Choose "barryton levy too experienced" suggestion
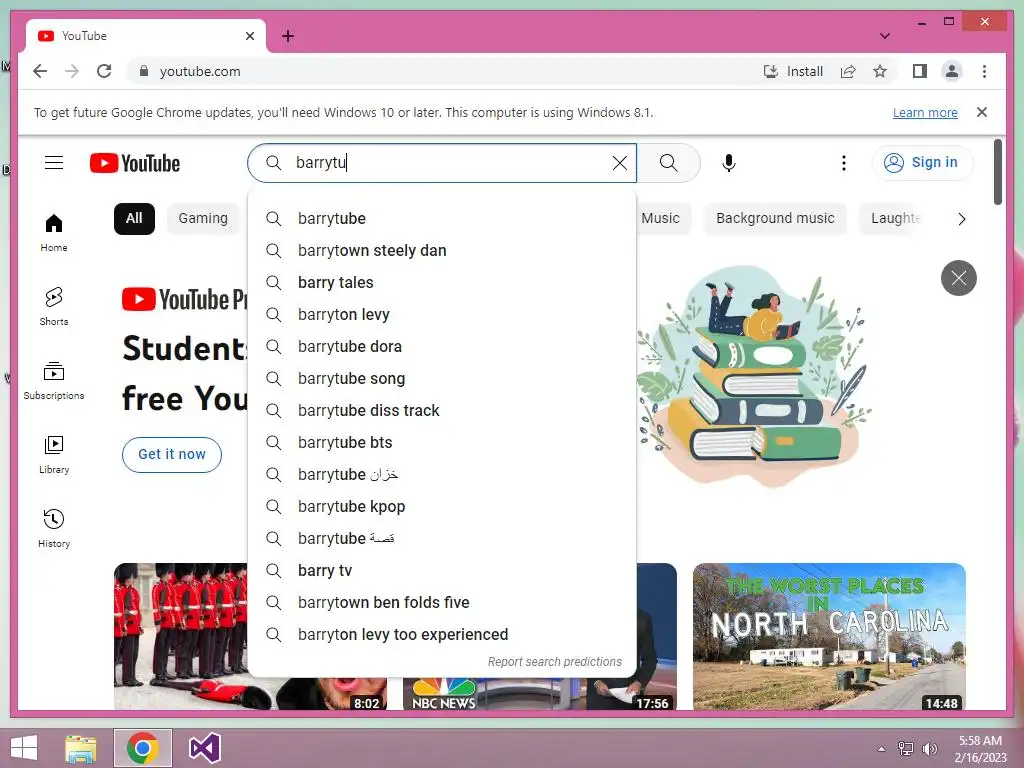 tap(442, 634)
